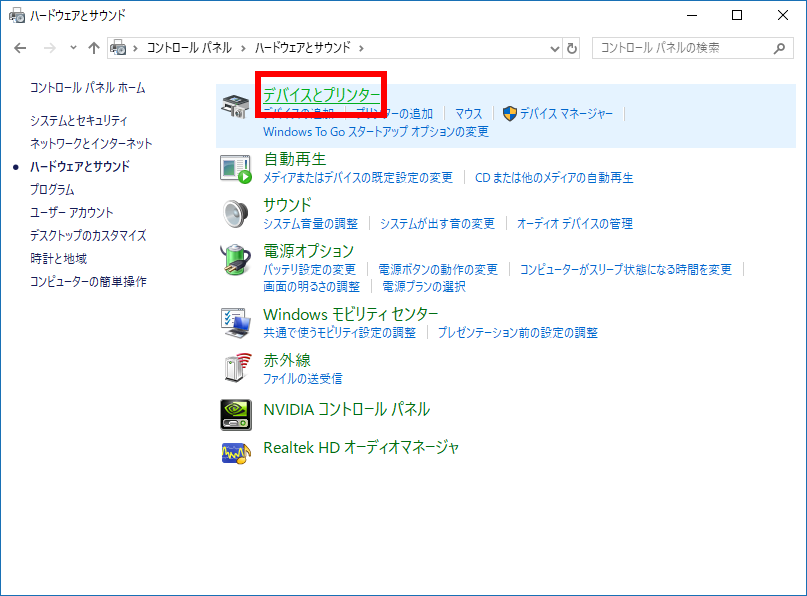
Task: Open 自動再生 heading link
Action: point(295,159)
